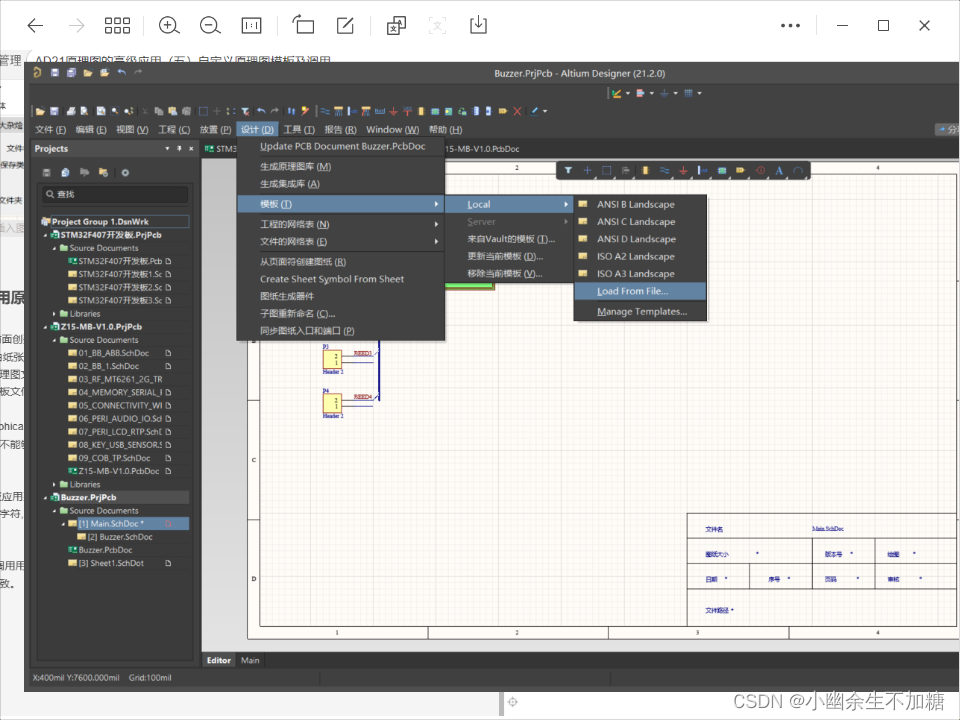Open the 文件 (F) menu
This screenshot has height=720, width=960.
[50, 130]
